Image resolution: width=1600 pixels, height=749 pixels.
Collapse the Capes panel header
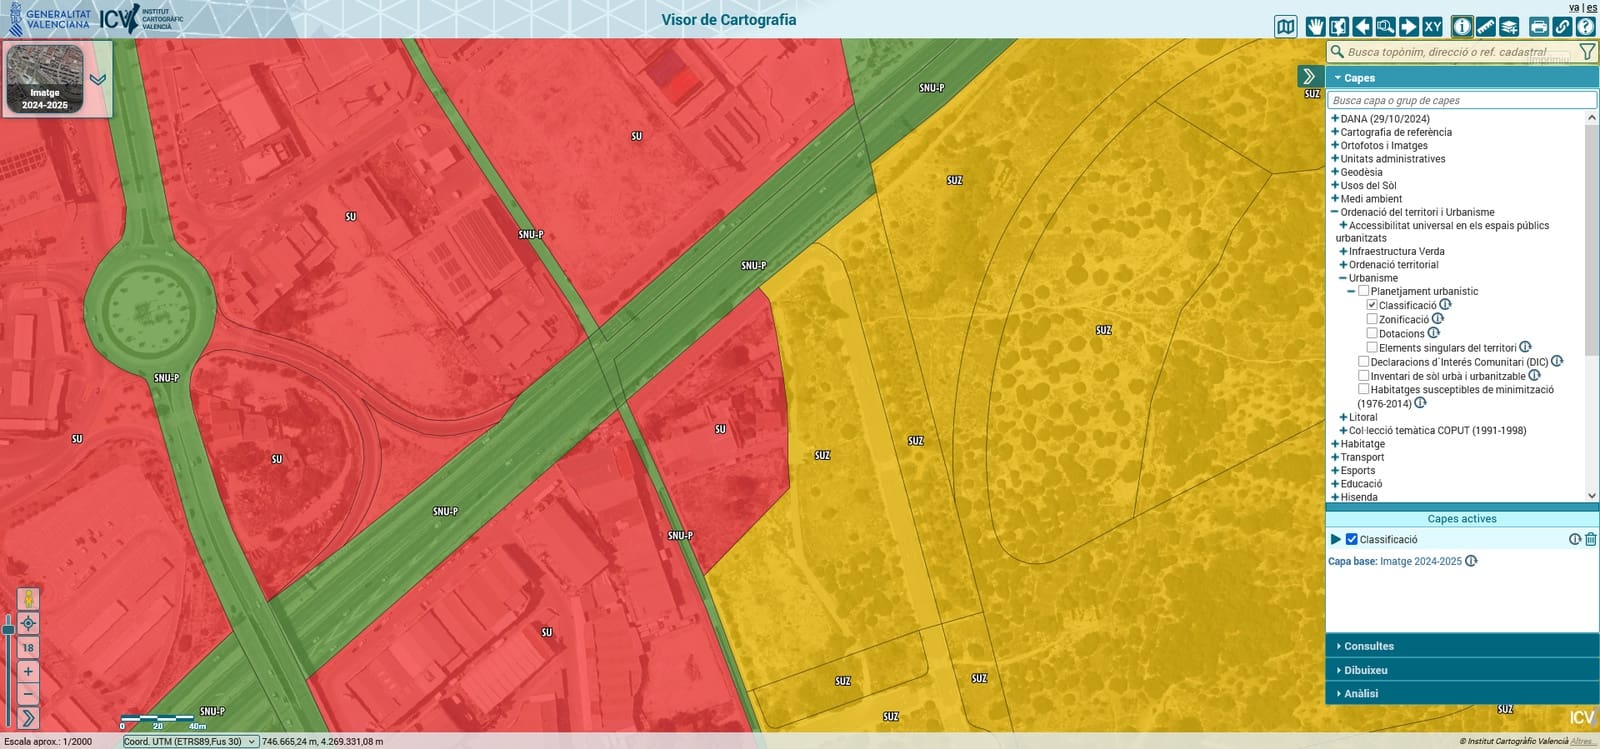[1462, 77]
